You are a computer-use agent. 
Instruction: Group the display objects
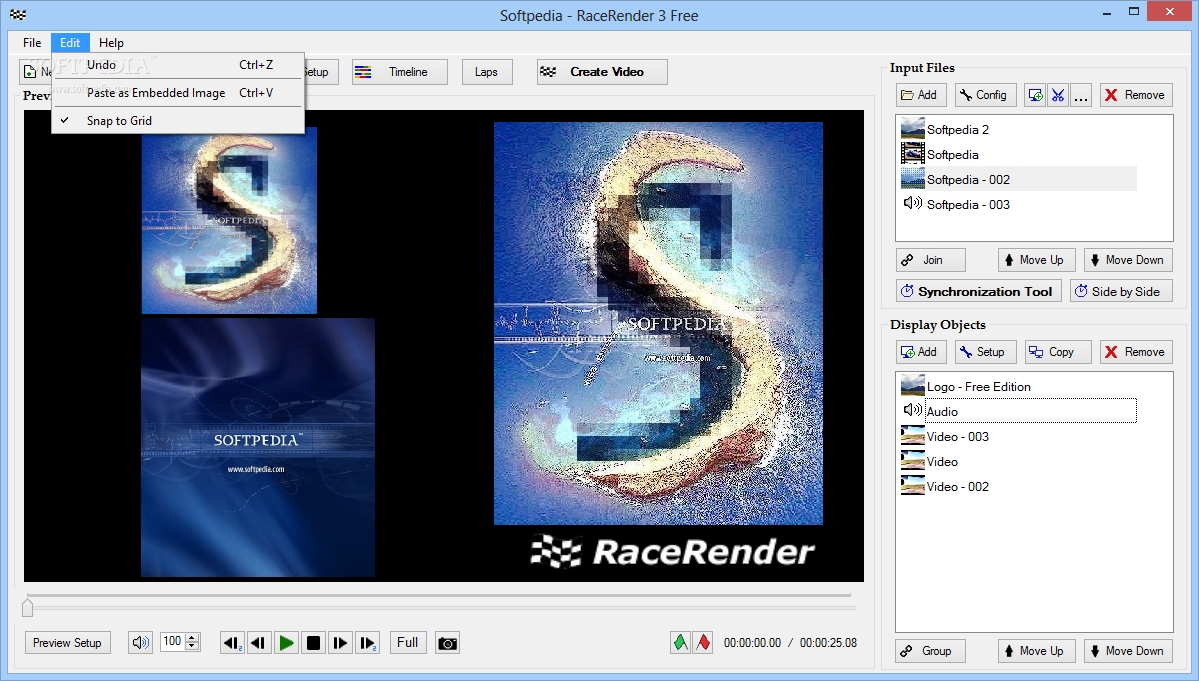click(x=931, y=651)
